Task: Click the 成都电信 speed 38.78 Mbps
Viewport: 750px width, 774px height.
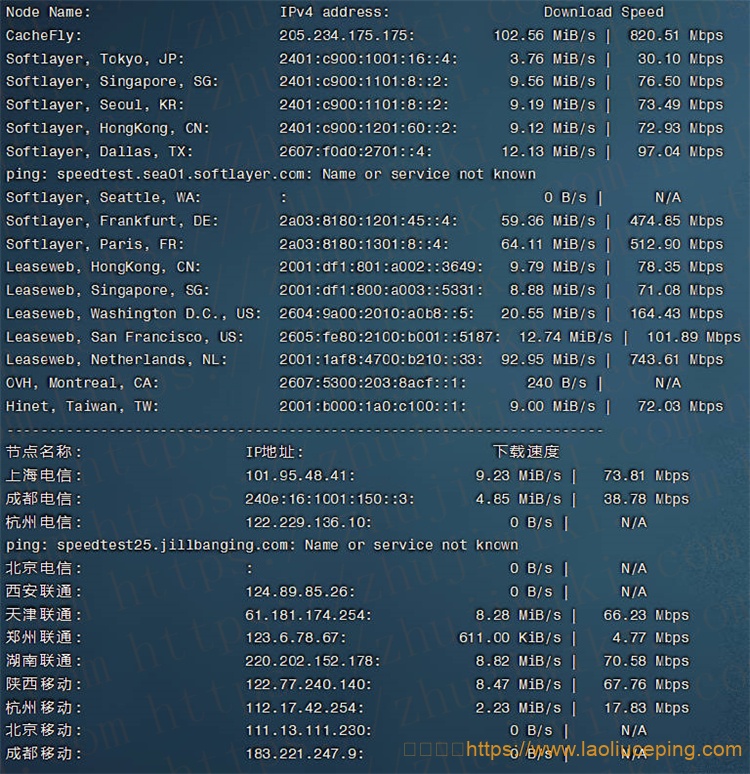Action: click(646, 499)
